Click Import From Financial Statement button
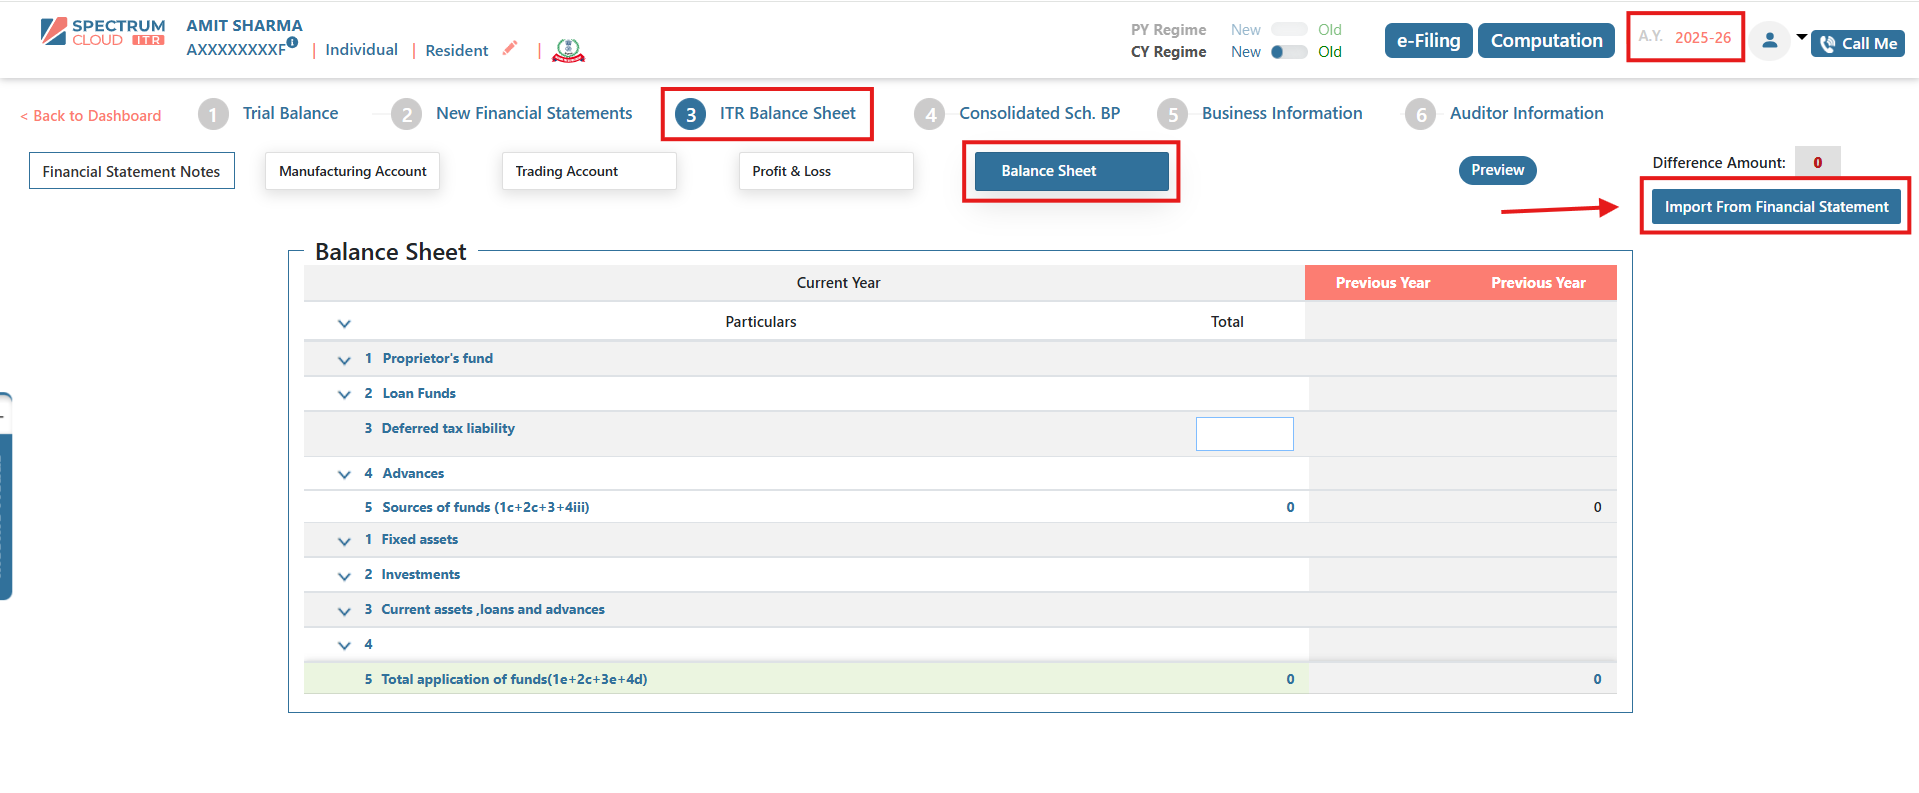 (1775, 207)
